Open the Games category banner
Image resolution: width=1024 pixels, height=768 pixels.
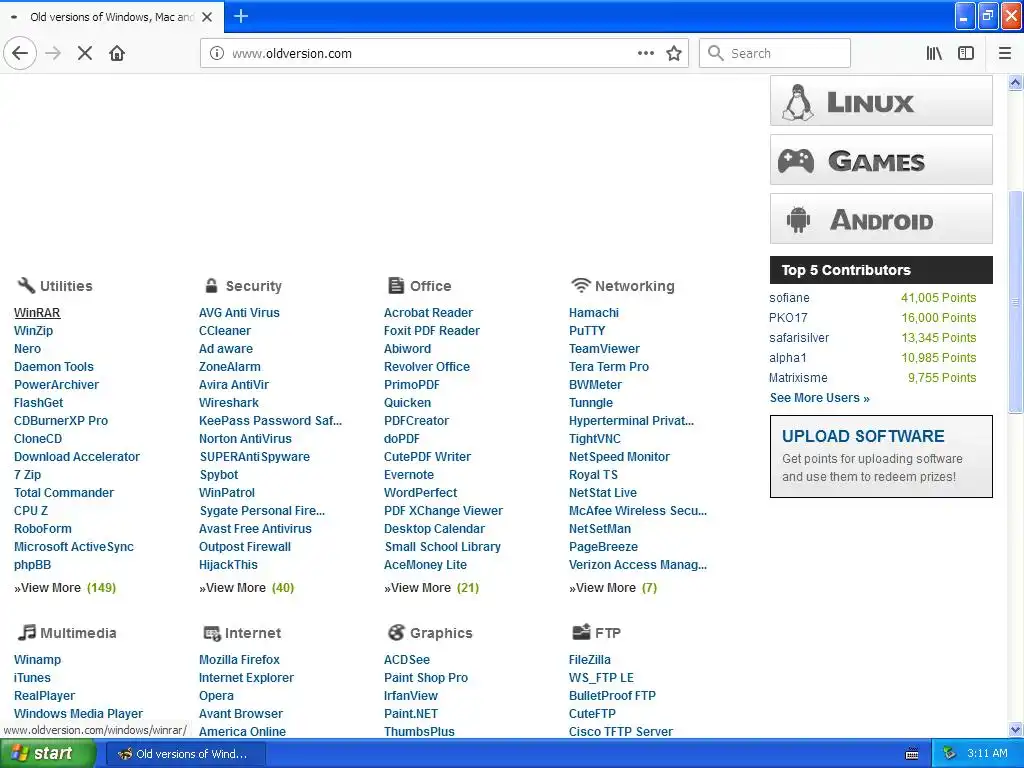pyautogui.click(x=881, y=160)
